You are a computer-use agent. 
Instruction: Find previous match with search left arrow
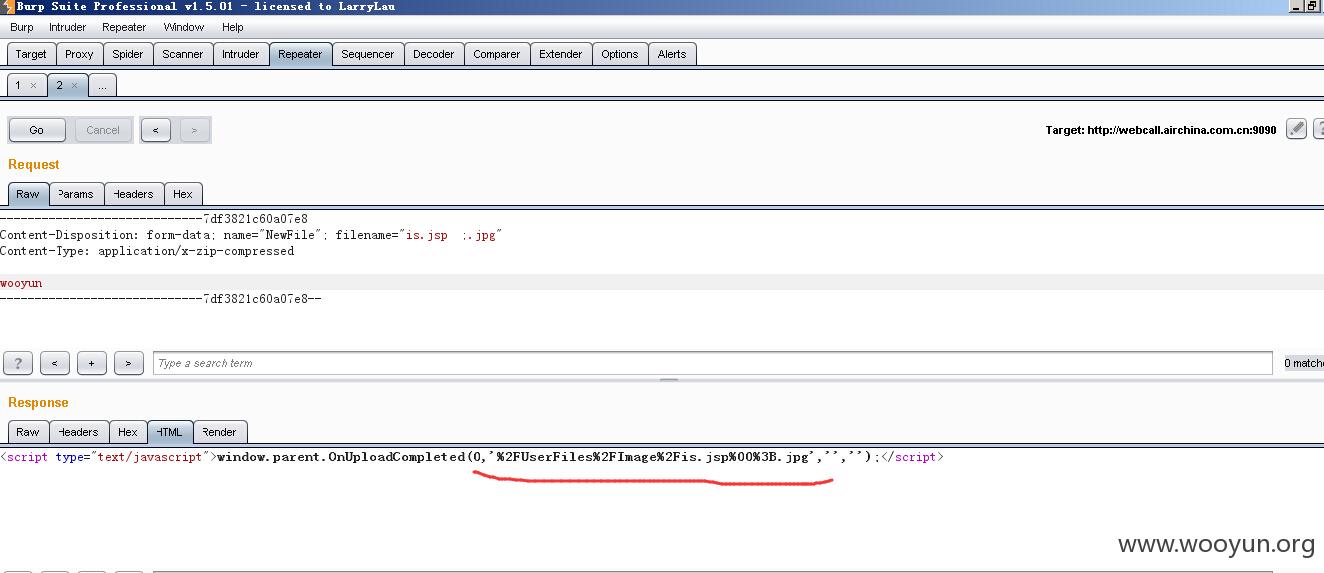(55, 363)
